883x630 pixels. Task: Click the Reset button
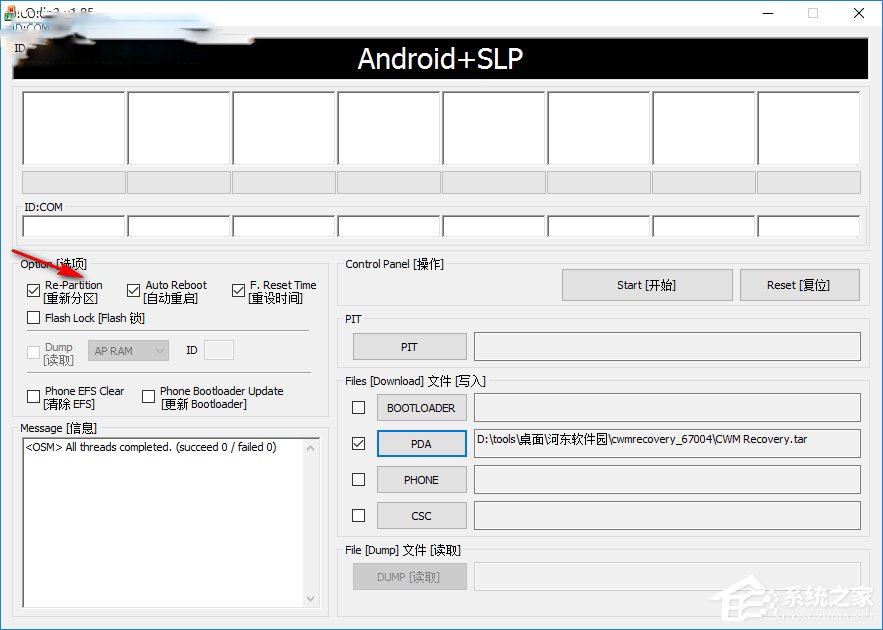[x=798, y=285]
